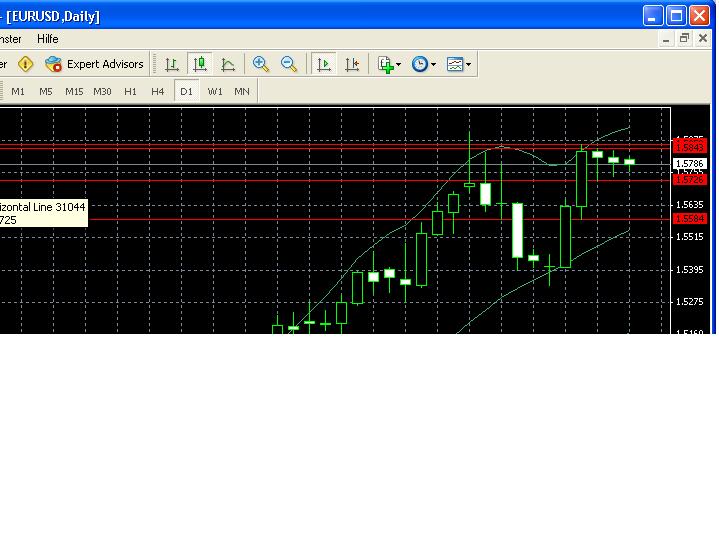Toggle the Expert Advisors button
The height and width of the screenshot is (560, 719).
click(94, 64)
